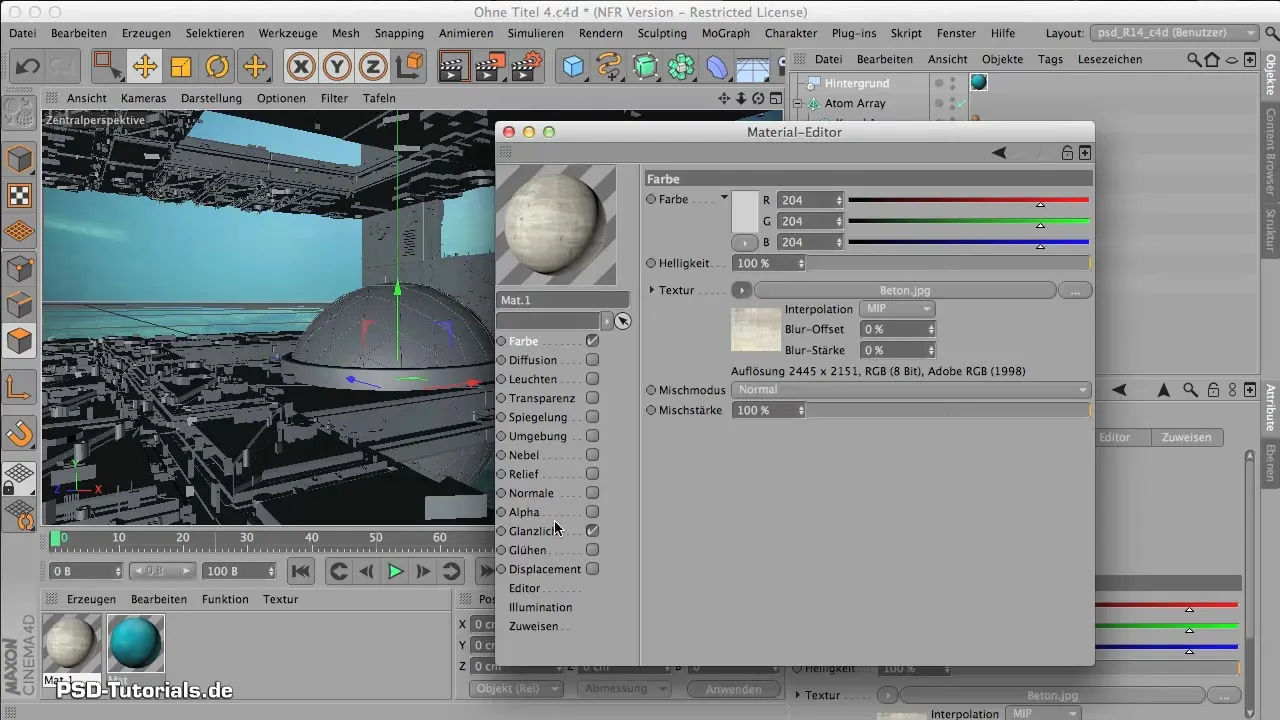Click the Beton.jpg texture button

point(905,290)
